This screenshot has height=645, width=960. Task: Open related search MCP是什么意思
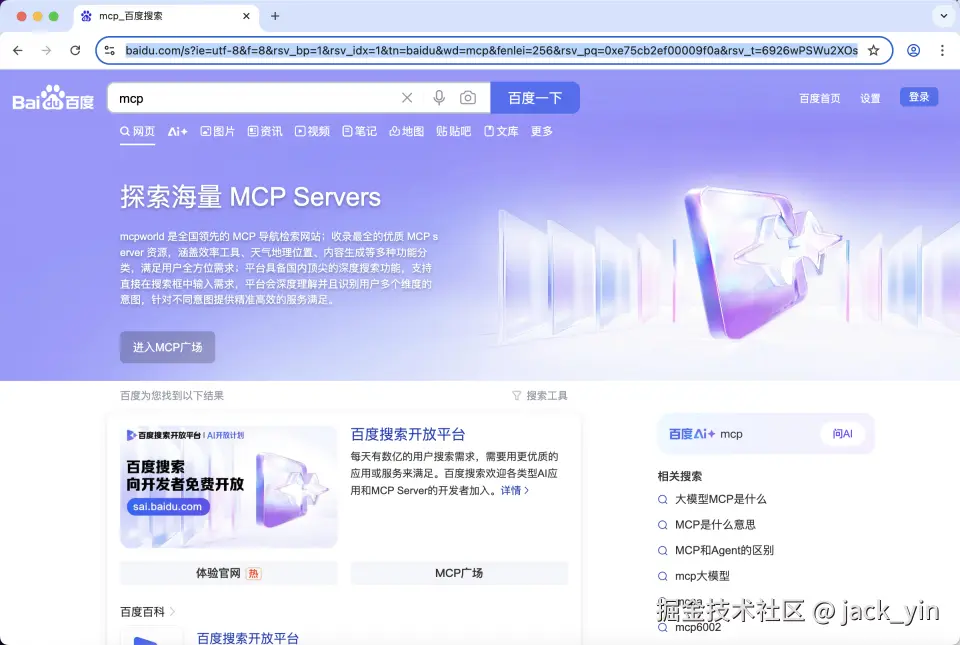[715, 524]
